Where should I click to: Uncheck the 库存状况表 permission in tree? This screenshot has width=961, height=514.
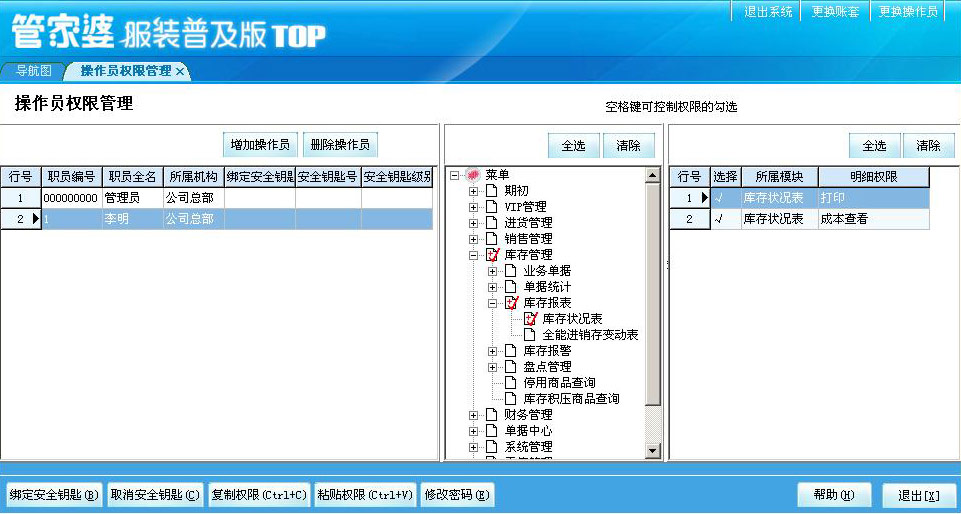[x=530, y=319]
